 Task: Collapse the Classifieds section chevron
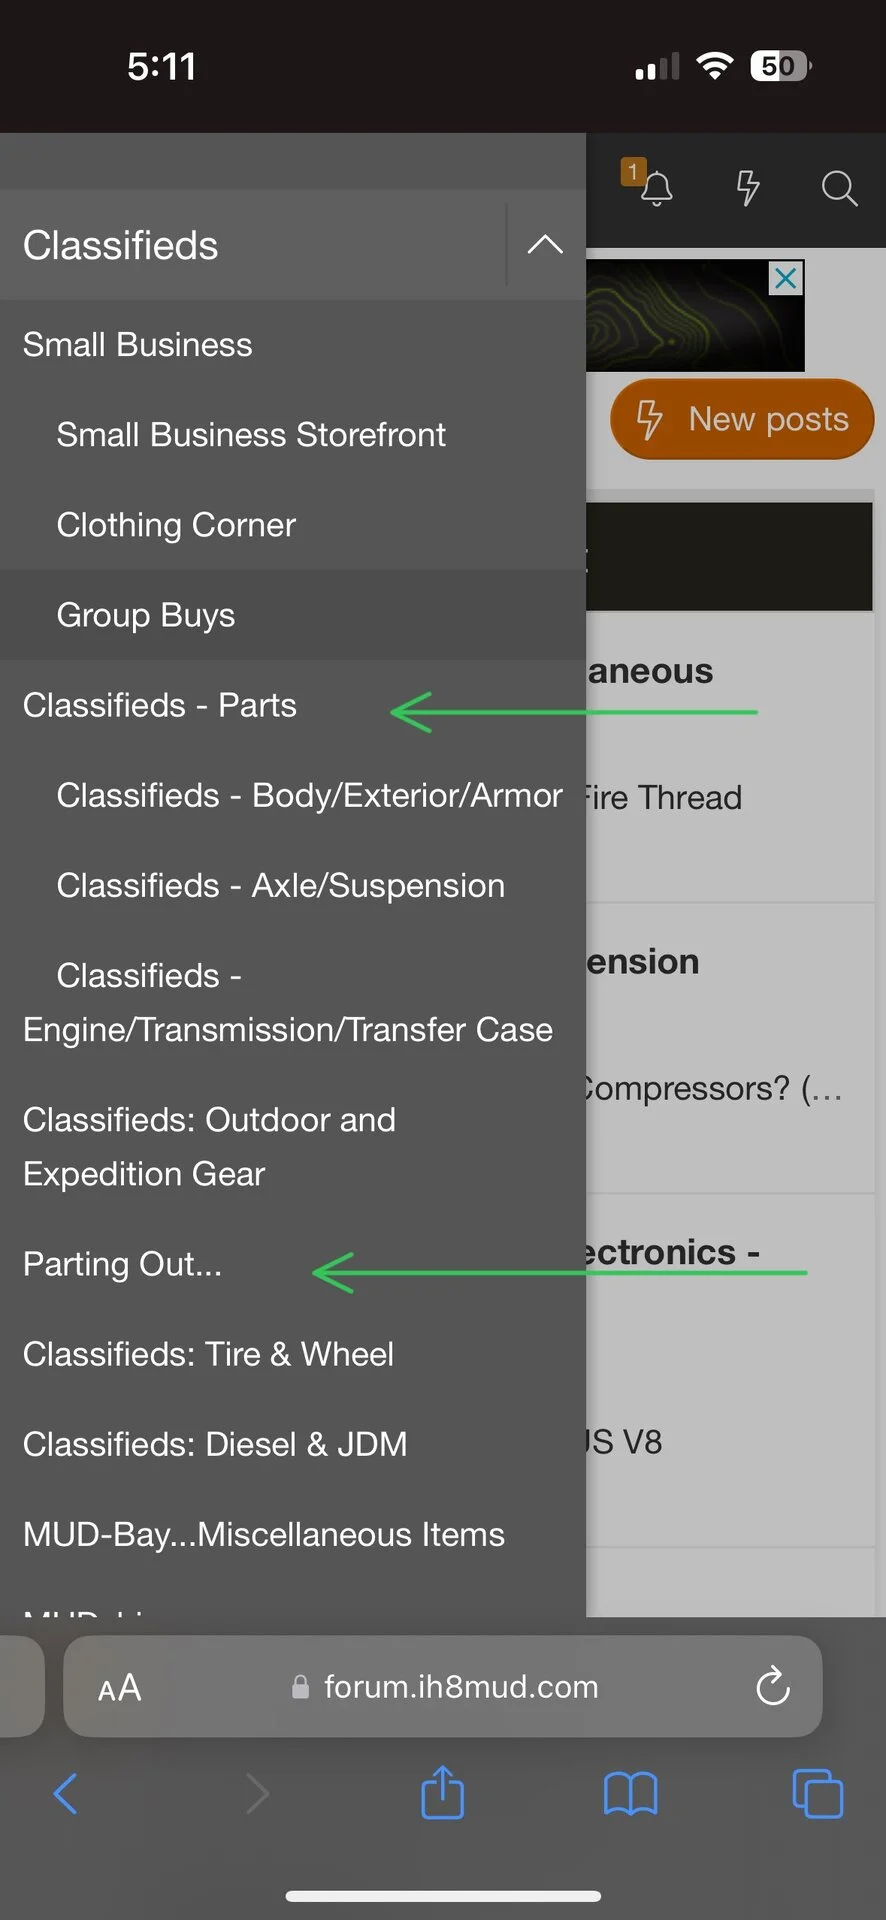click(x=545, y=245)
